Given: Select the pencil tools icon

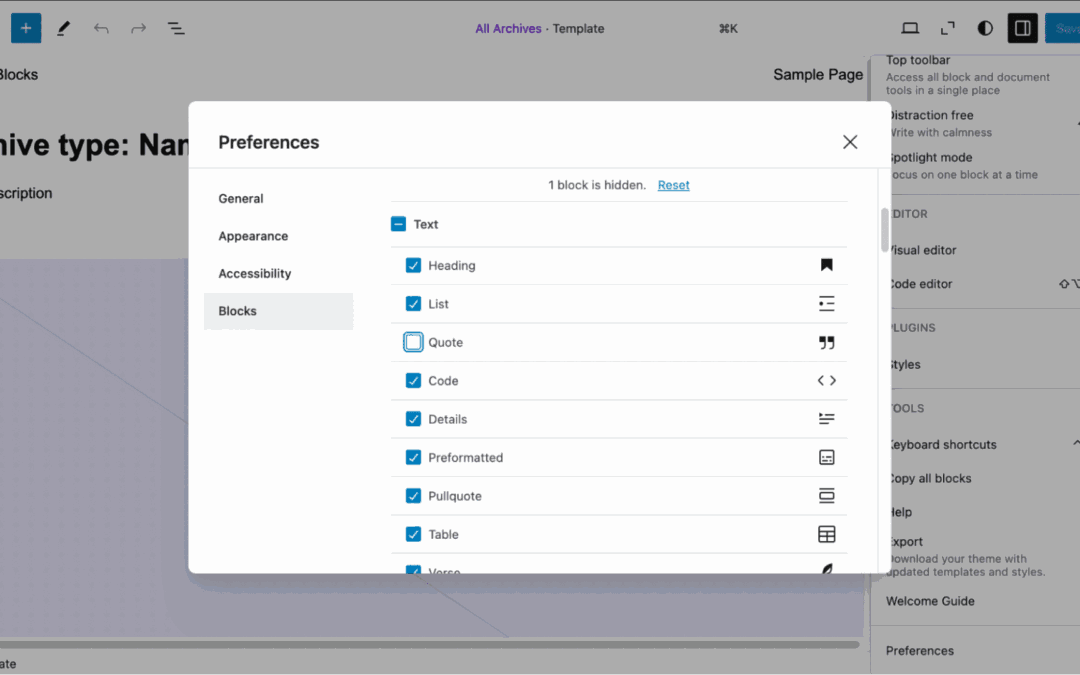Looking at the screenshot, I should (x=64, y=28).
